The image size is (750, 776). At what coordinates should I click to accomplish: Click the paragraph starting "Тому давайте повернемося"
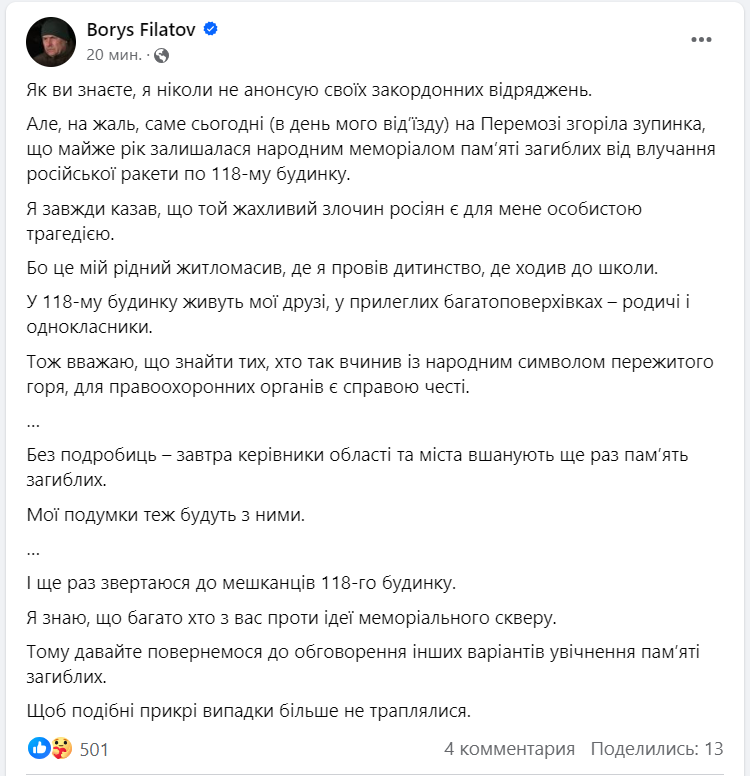364,663
